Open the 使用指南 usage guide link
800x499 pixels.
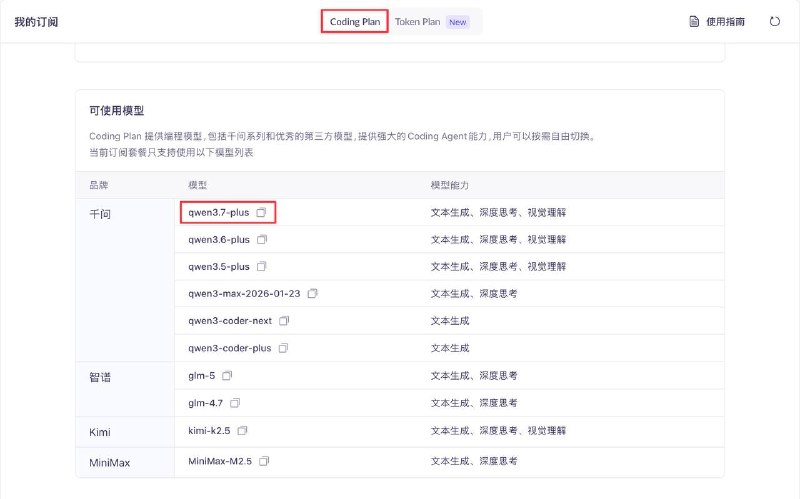pyautogui.click(x=725, y=21)
